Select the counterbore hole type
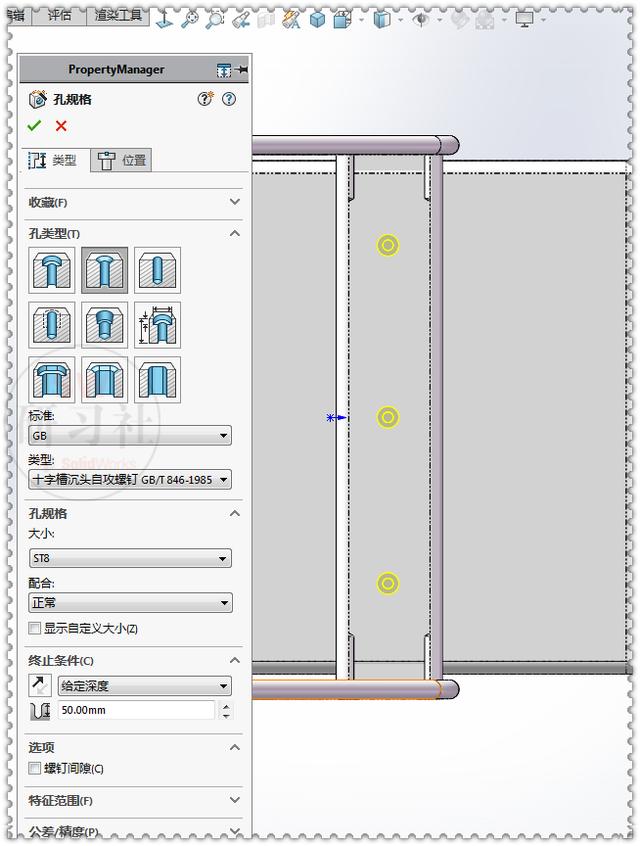Image resolution: width=640 pixels, height=846 pixels. (x=52, y=270)
